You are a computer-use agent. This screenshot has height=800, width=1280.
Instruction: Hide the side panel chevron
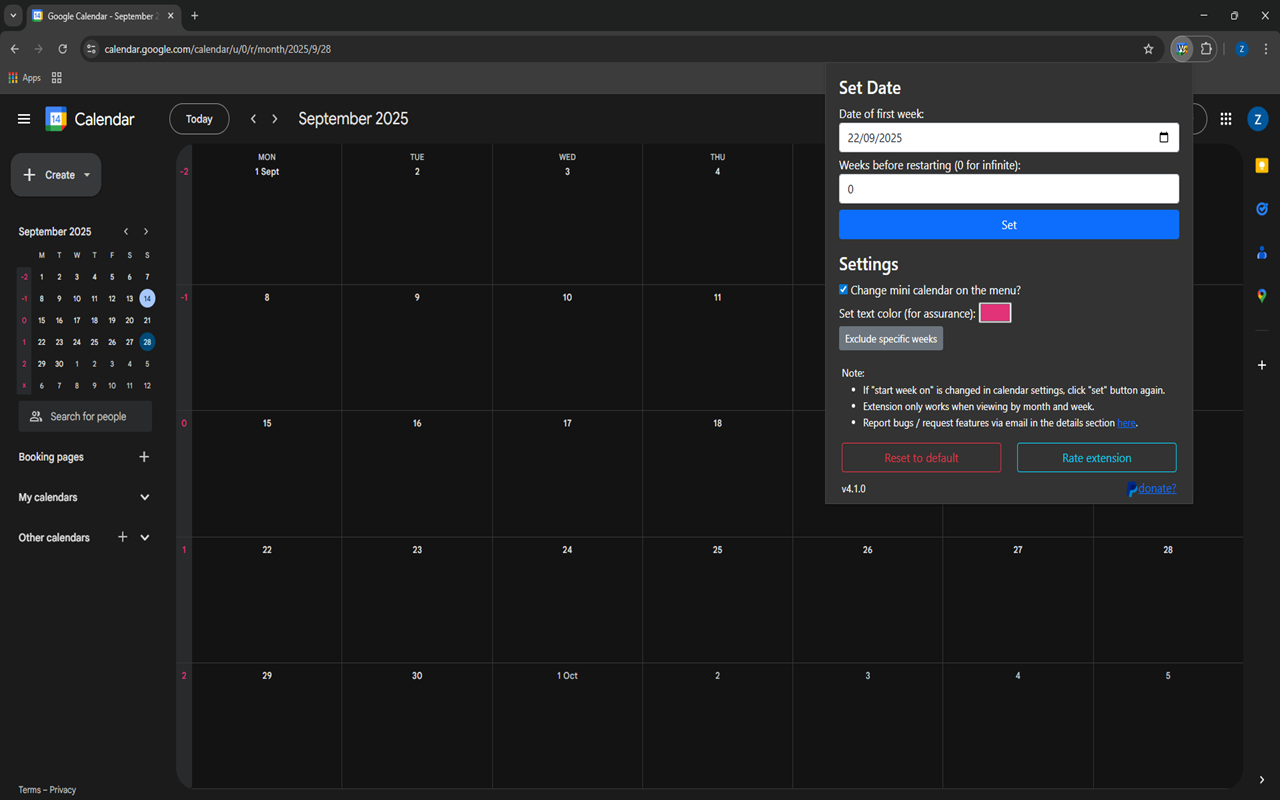pos(1262,780)
